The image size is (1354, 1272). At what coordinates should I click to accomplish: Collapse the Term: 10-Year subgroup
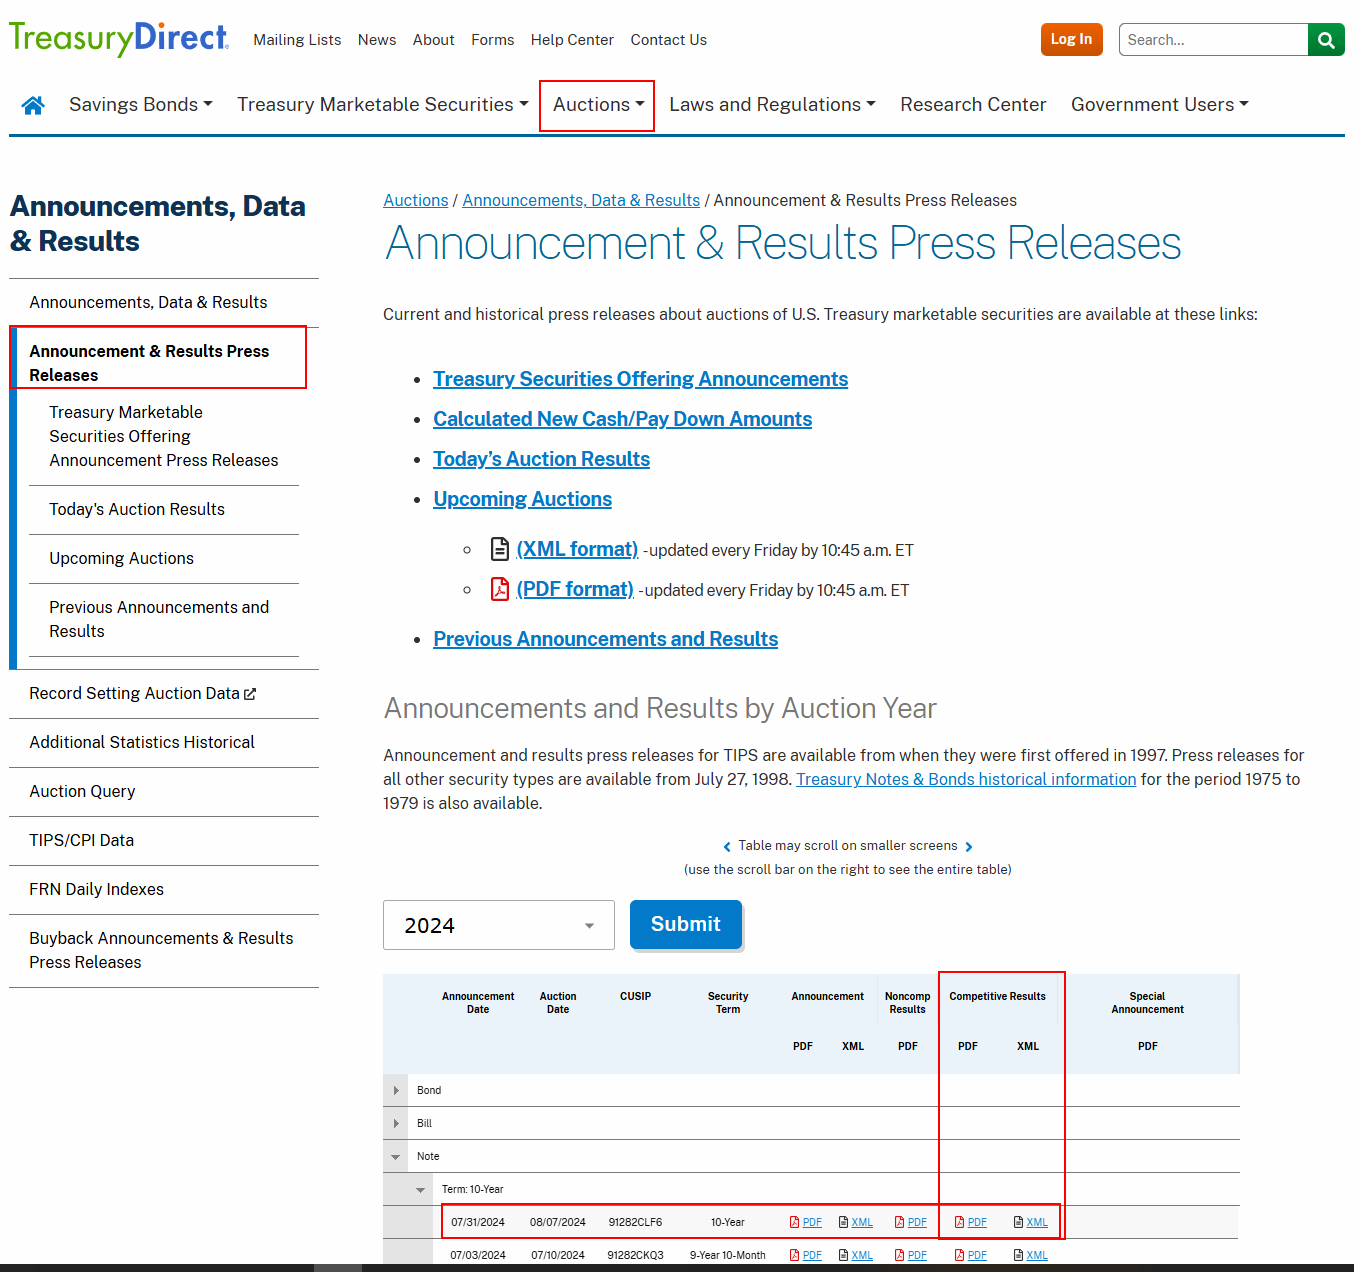[x=421, y=1189]
